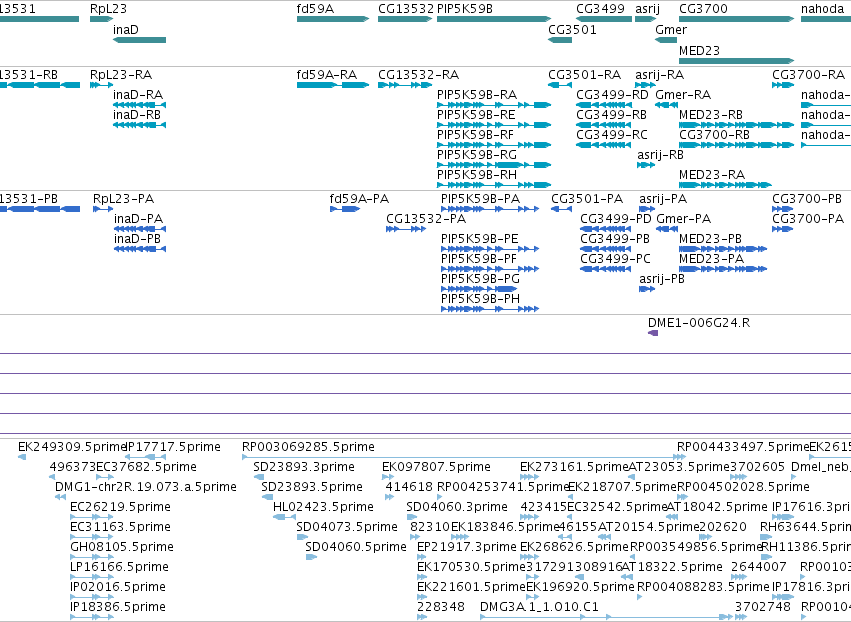Image resolution: width=851 pixels, height=622 pixels.
Task: Open the DMG1-chr2R.19.073.a.5prime EST label
Action: click(146, 487)
